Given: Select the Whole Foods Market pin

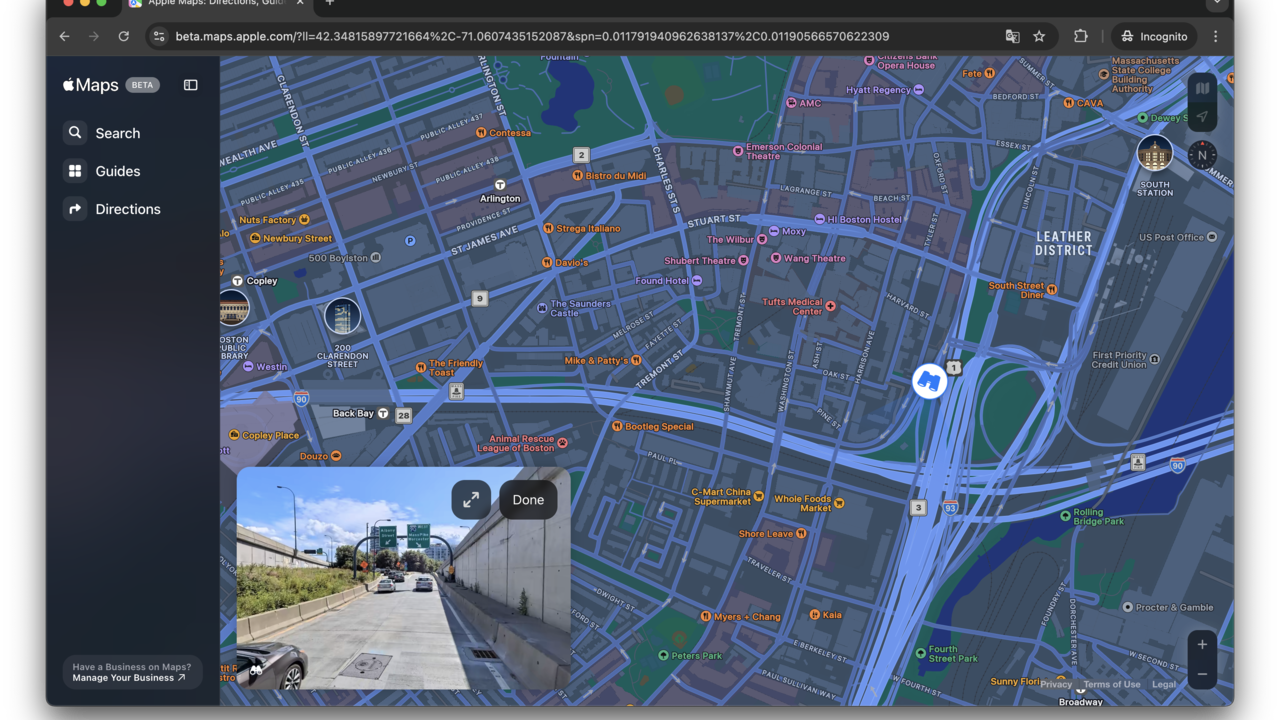Looking at the screenshot, I should 839,503.
